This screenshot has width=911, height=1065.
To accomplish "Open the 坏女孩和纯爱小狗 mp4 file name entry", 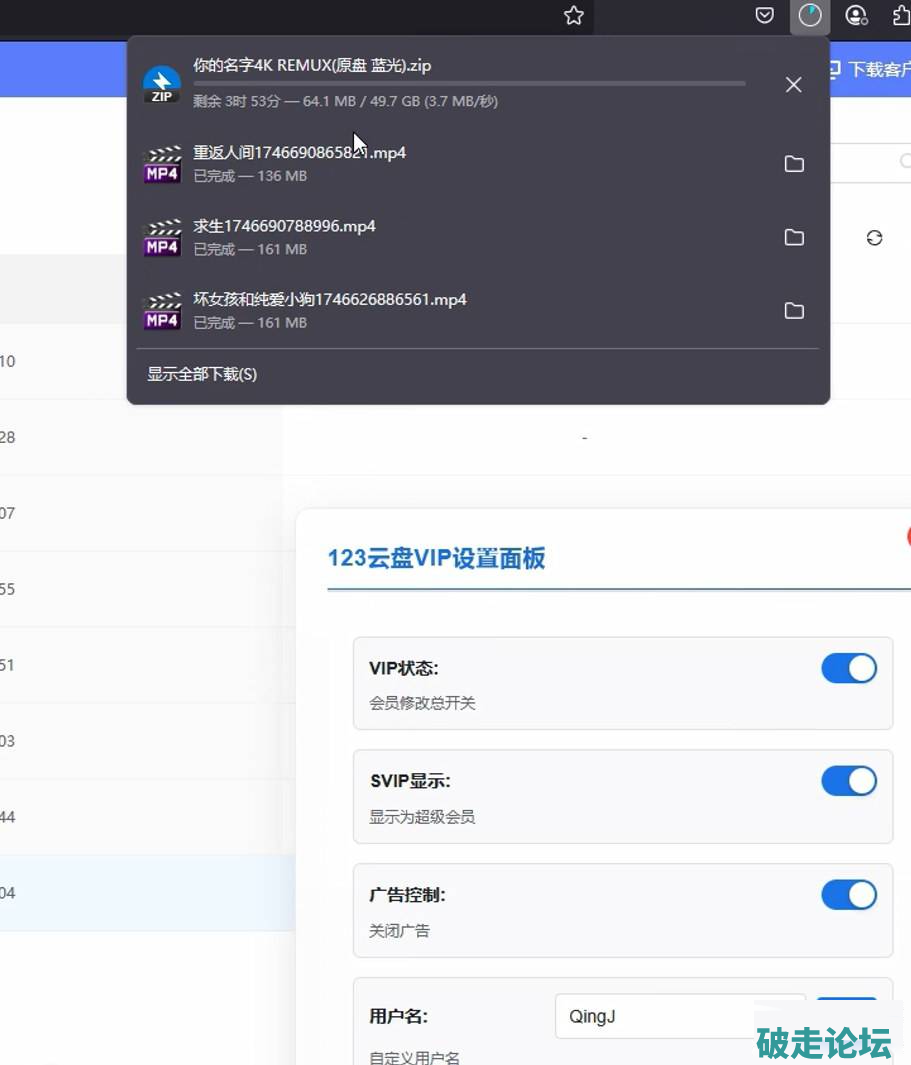I will [x=329, y=300].
